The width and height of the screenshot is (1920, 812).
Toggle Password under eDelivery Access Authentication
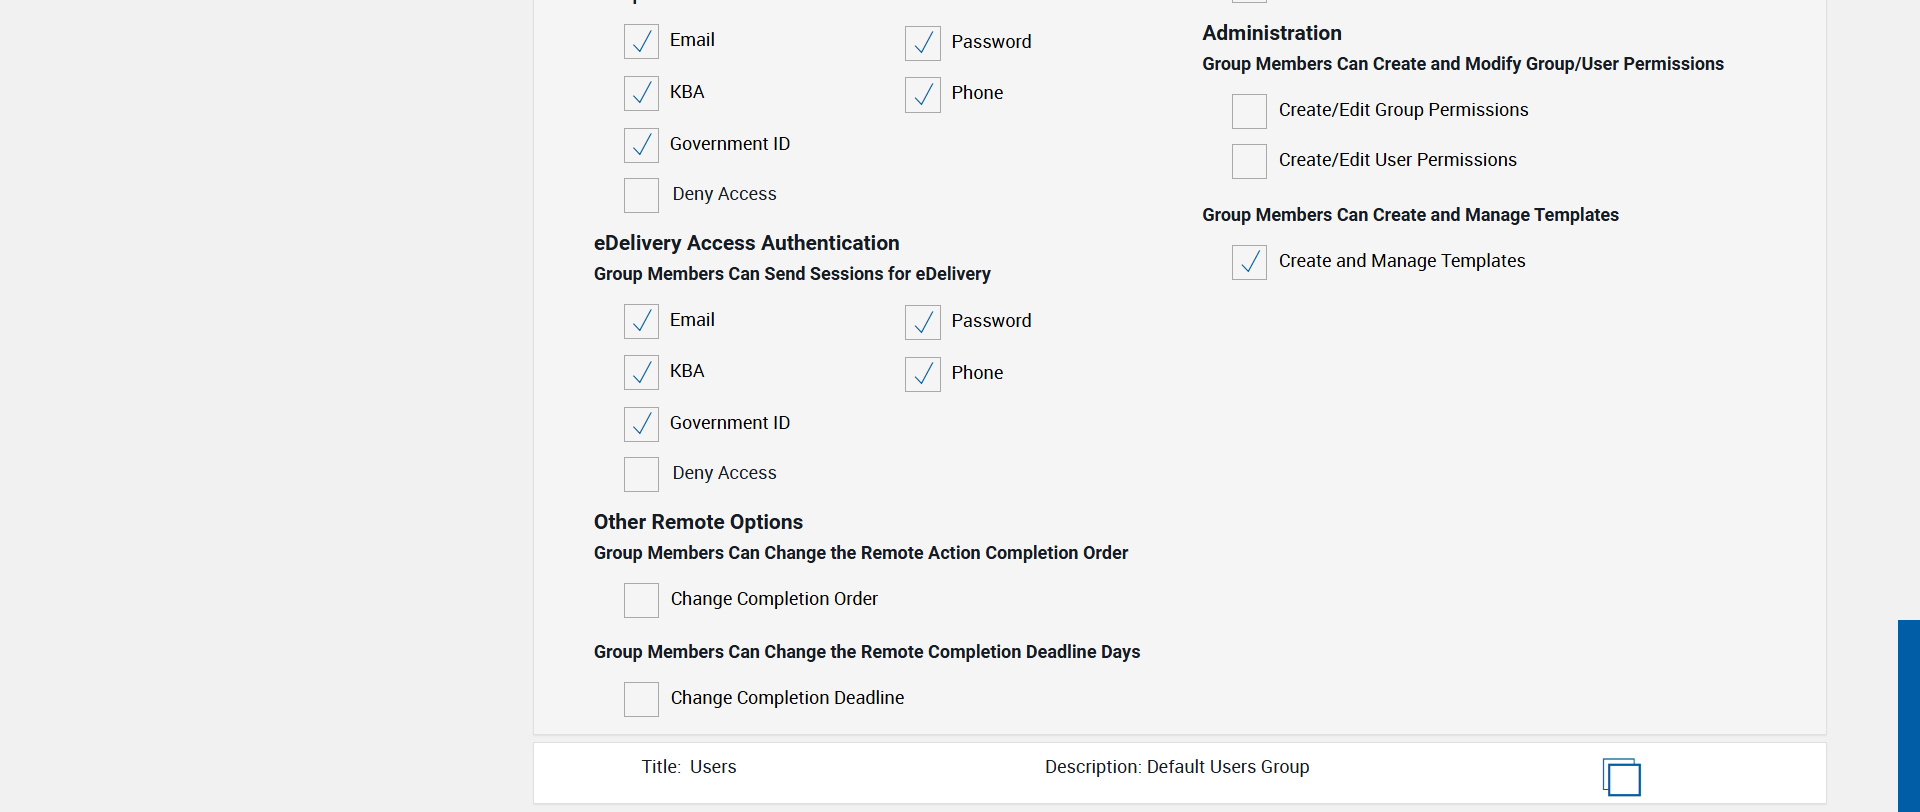tap(923, 322)
